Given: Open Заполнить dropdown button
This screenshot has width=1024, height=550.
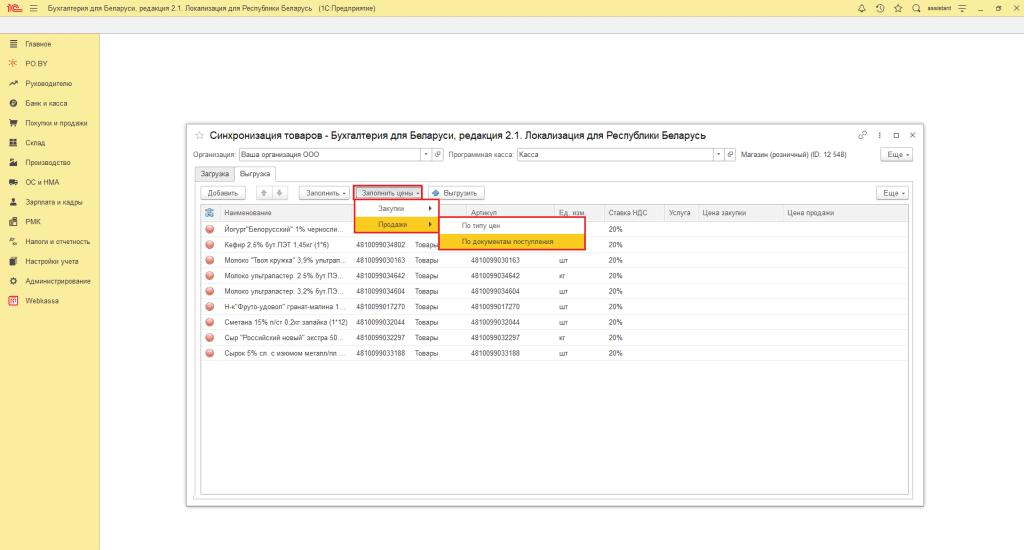Looking at the screenshot, I should point(325,193).
